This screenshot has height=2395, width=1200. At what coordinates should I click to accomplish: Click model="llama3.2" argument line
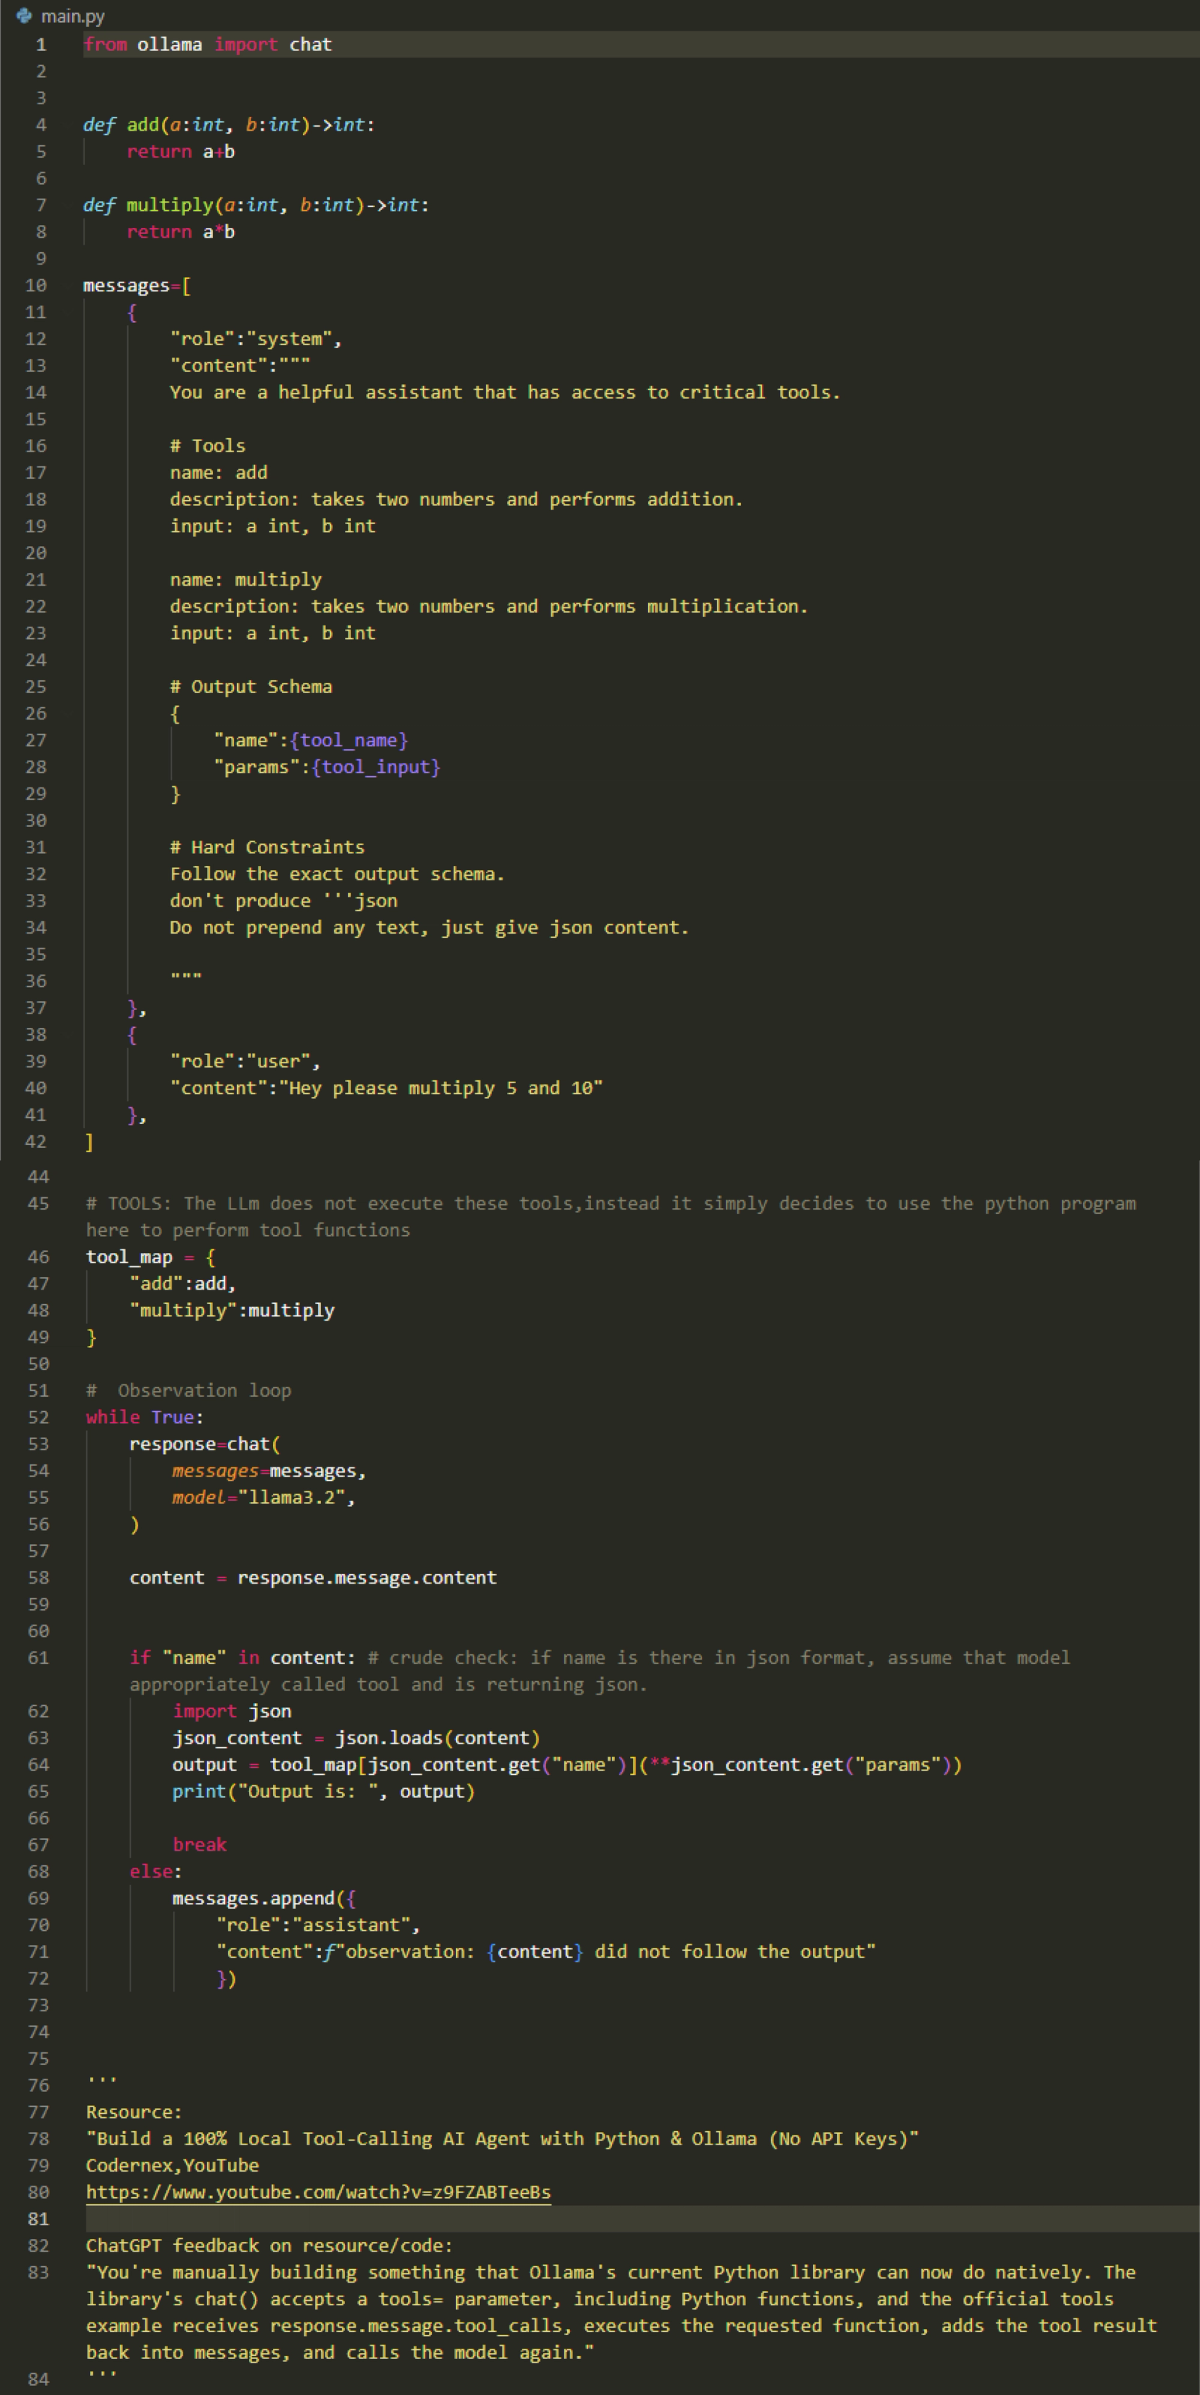[x=264, y=1498]
